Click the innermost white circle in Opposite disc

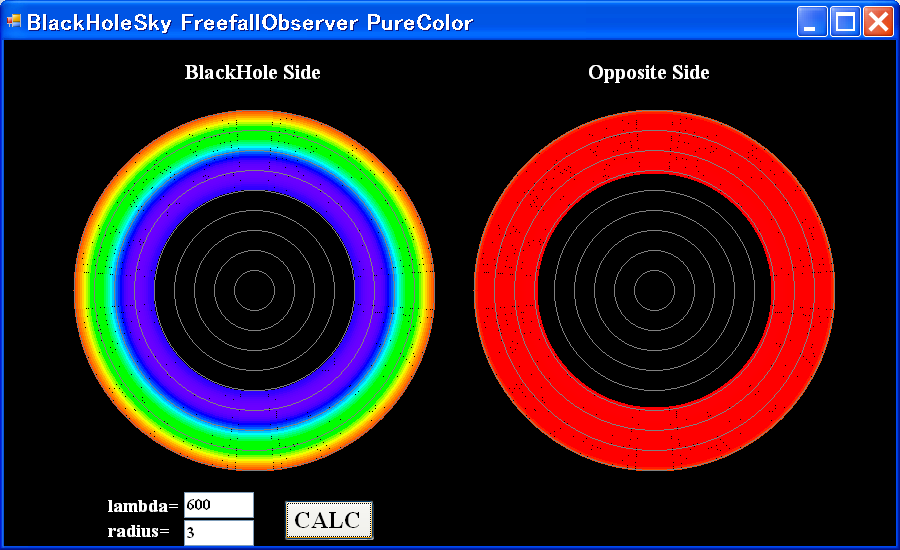[654, 271]
